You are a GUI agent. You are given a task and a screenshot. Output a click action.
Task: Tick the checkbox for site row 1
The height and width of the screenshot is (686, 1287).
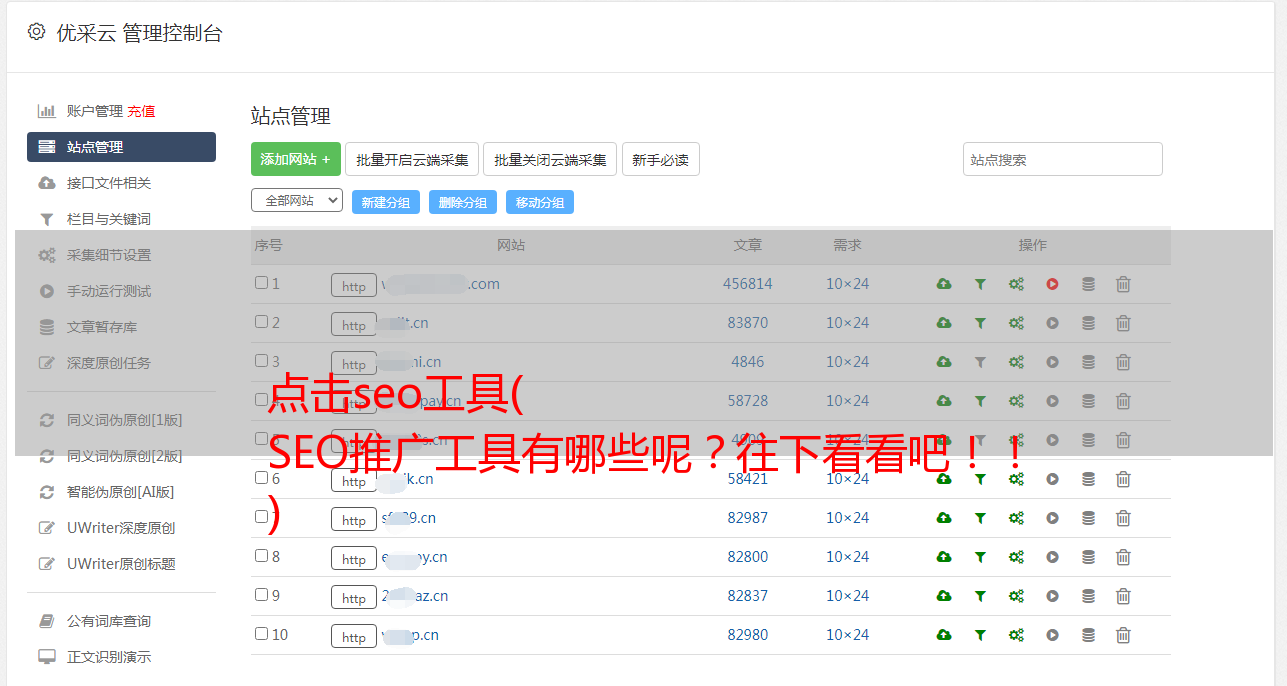[261, 283]
